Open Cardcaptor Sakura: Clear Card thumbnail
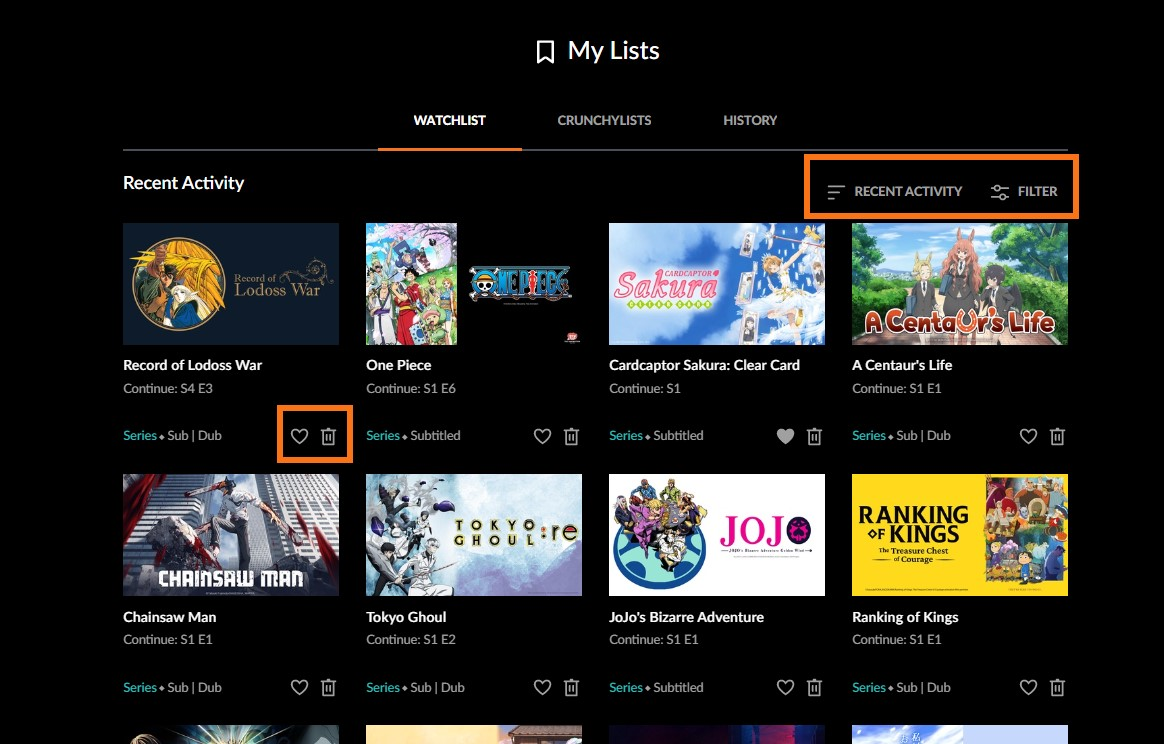 click(716, 284)
